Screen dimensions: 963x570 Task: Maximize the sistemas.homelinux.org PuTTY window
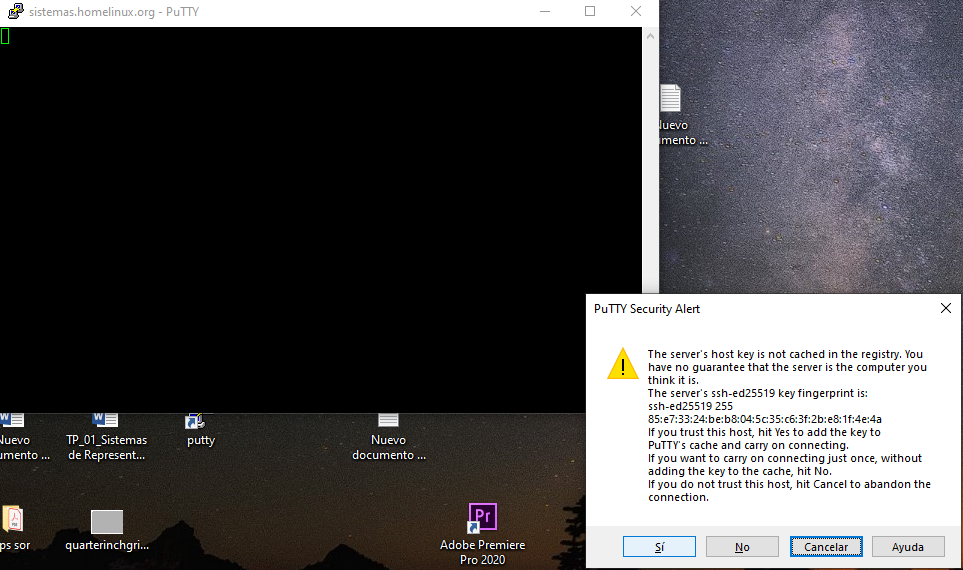[x=590, y=12]
